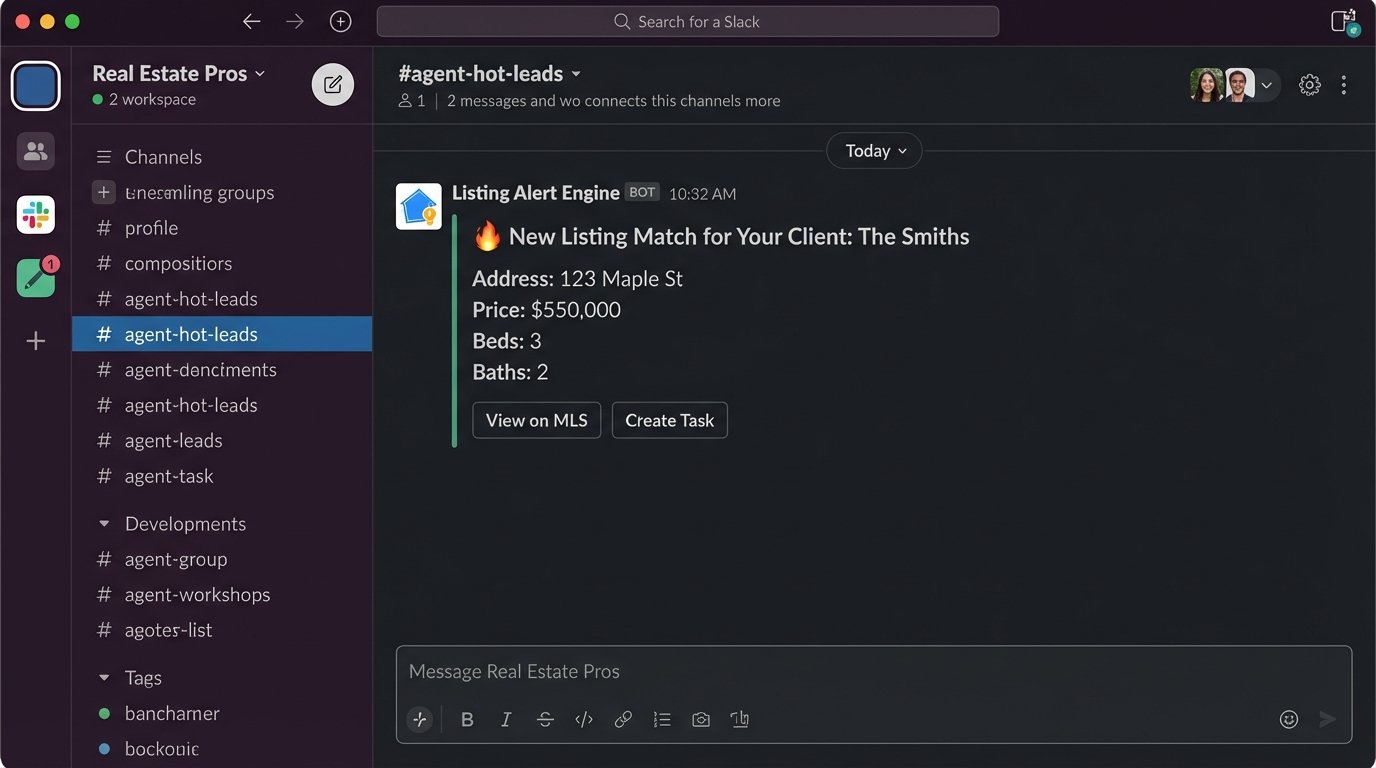The width and height of the screenshot is (1376, 768).
Task: Click the compose new message icon
Action: 333,85
